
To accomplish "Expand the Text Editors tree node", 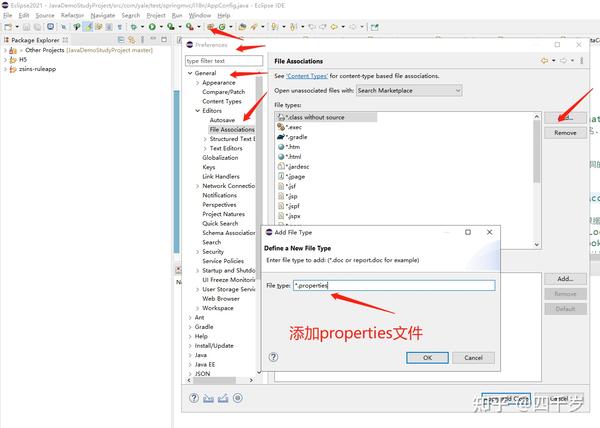I will (x=205, y=148).
